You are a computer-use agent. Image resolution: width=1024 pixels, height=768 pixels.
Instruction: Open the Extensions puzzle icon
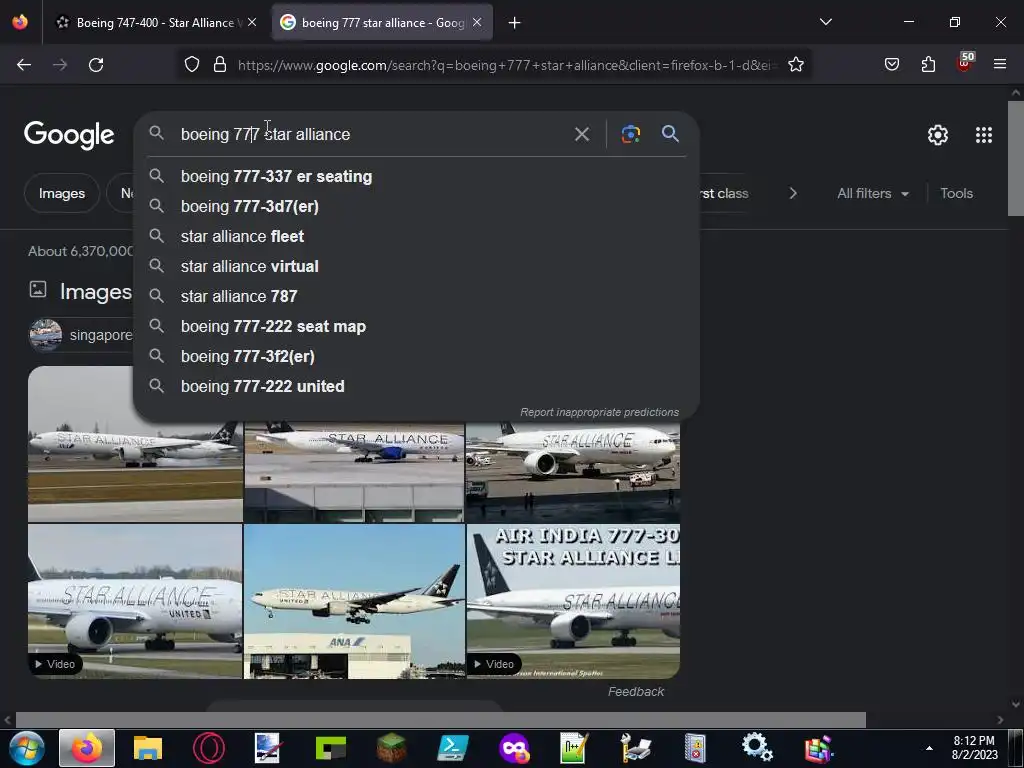point(928,65)
